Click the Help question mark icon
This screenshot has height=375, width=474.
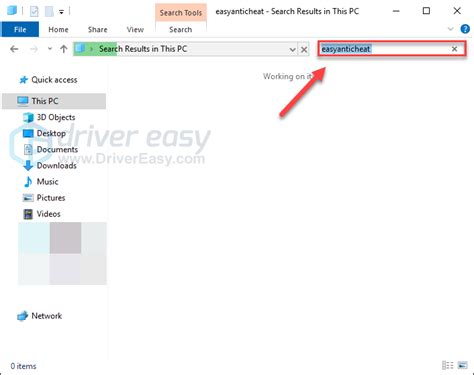465,29
